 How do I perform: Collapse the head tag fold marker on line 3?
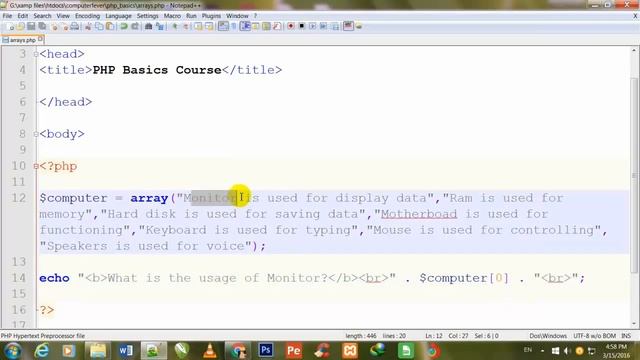click(x=36, y=54)
